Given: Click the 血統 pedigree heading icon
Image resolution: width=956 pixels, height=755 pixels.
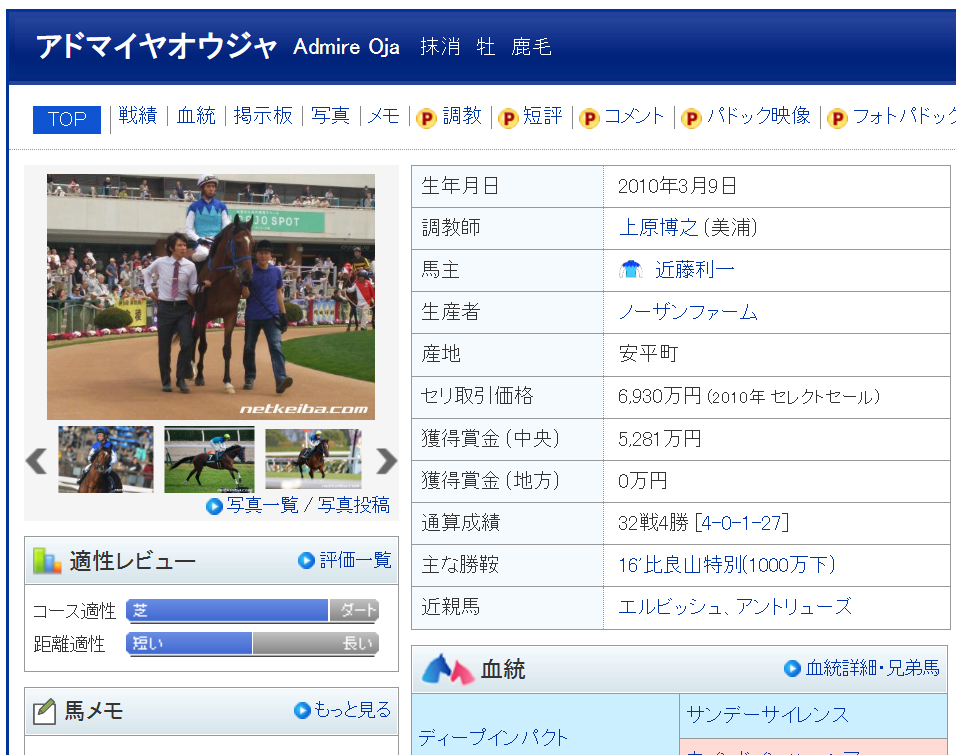Looking at the screenshot, I should click(447, 669).
